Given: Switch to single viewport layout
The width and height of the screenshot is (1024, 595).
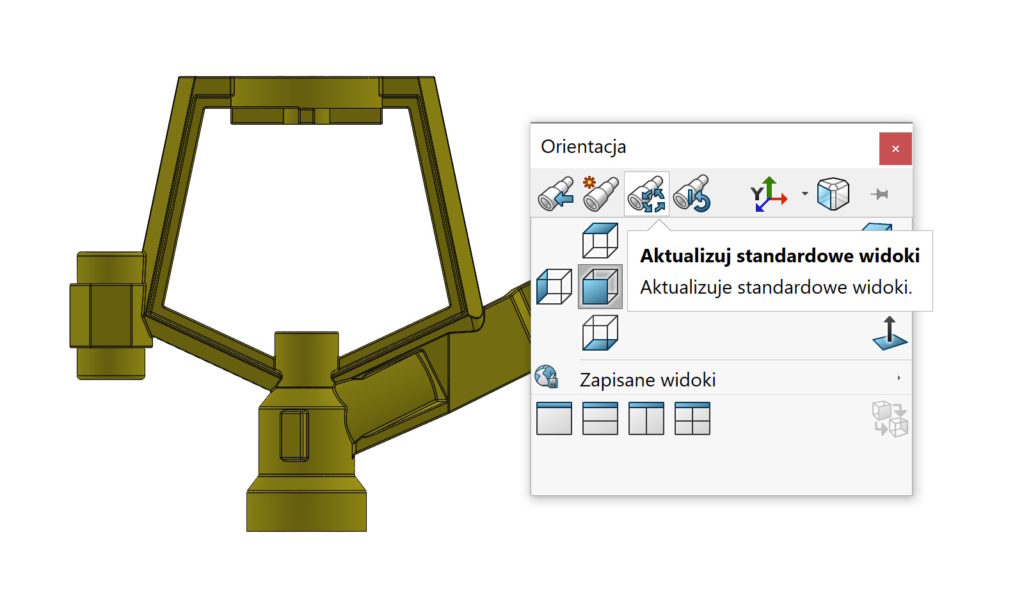Looking at the screenshot, I should pos(554,418).
